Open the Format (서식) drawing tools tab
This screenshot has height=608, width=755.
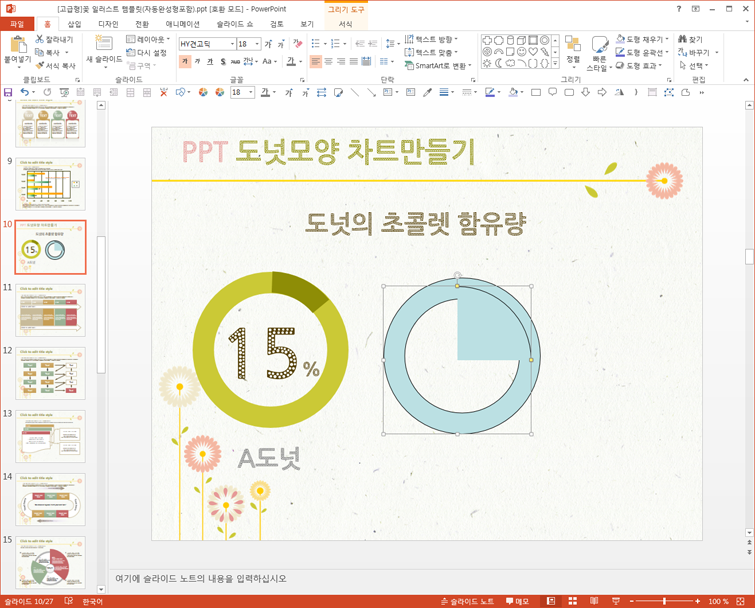pos(346,24)
